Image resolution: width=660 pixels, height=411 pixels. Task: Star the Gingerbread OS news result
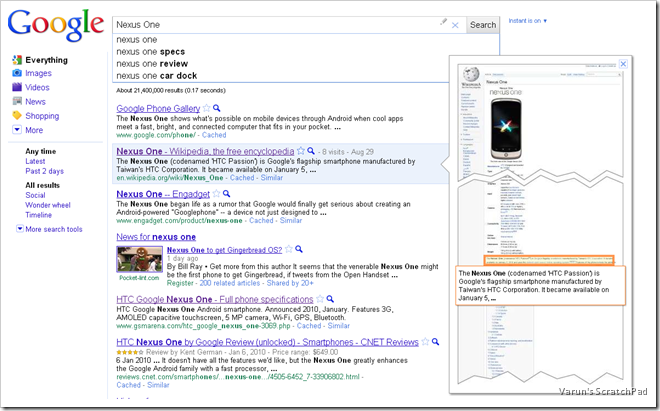[289, 249]
